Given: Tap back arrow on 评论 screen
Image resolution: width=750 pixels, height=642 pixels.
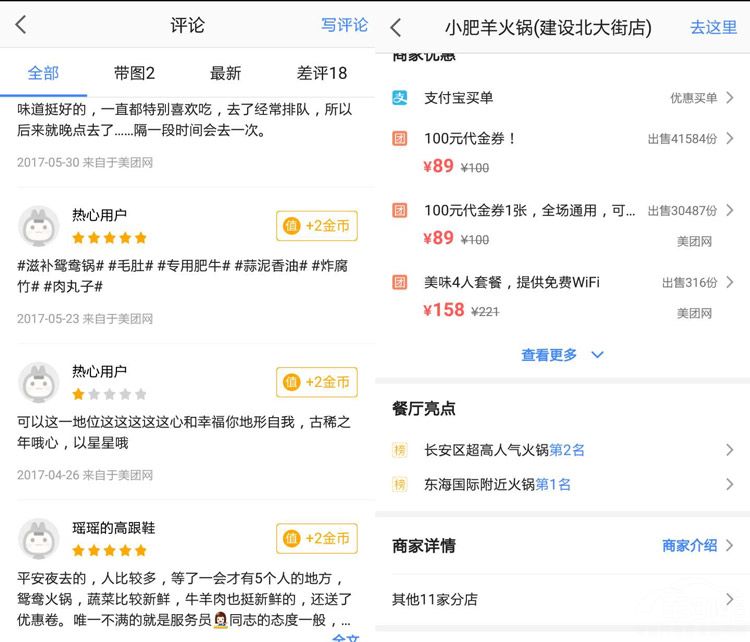Looking at the screenshot, I should click(x=21, y=25).
